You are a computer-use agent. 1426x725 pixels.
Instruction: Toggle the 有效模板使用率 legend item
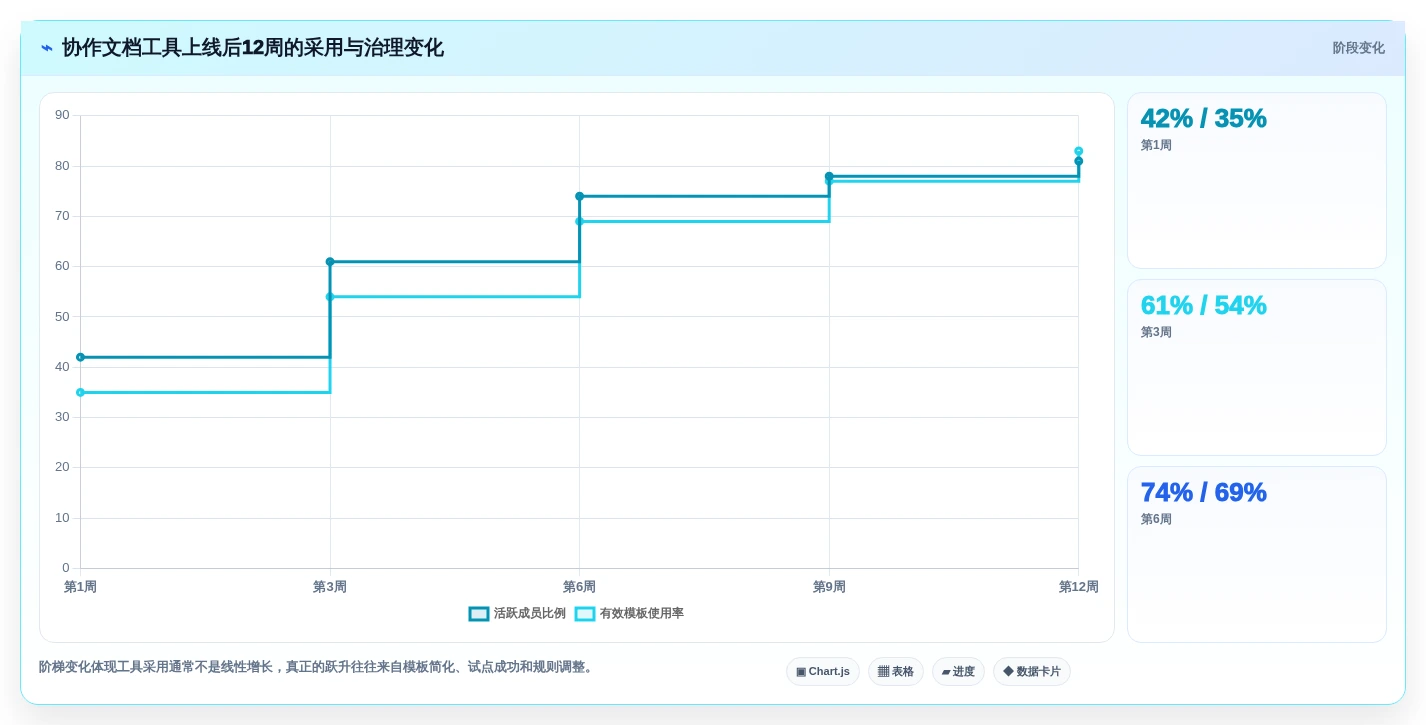(629, 613)
